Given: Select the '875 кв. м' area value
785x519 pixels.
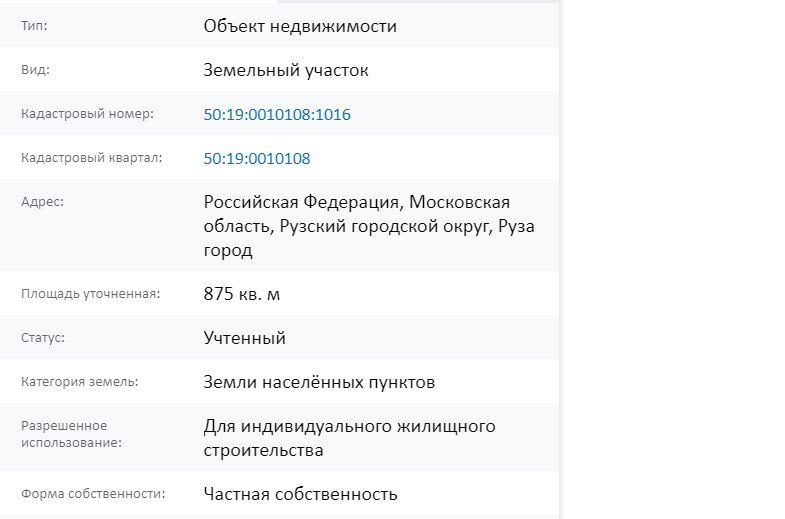Looking at the screenshot, I should [241, 294].
